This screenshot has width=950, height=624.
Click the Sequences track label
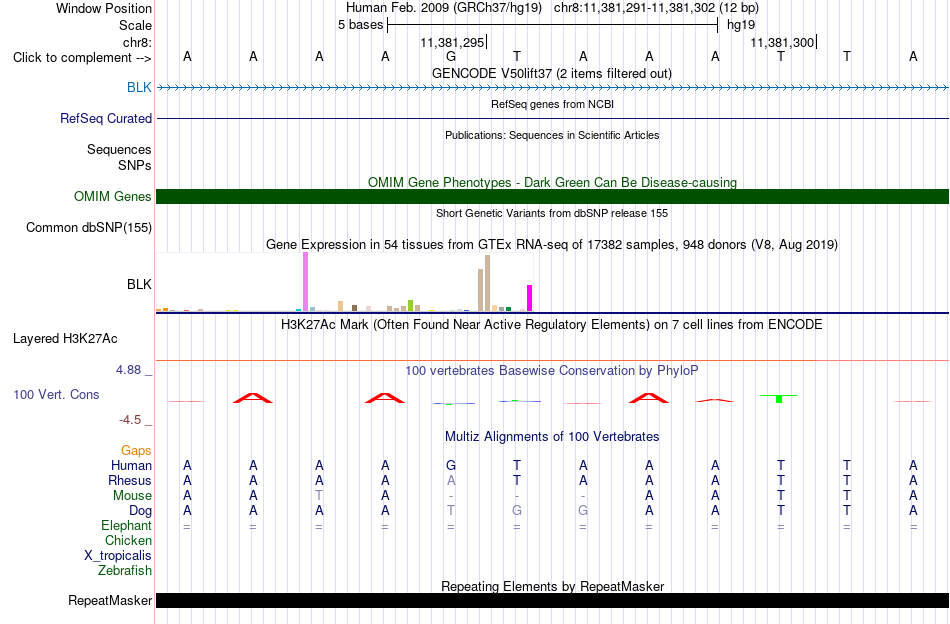pos(119,149)
